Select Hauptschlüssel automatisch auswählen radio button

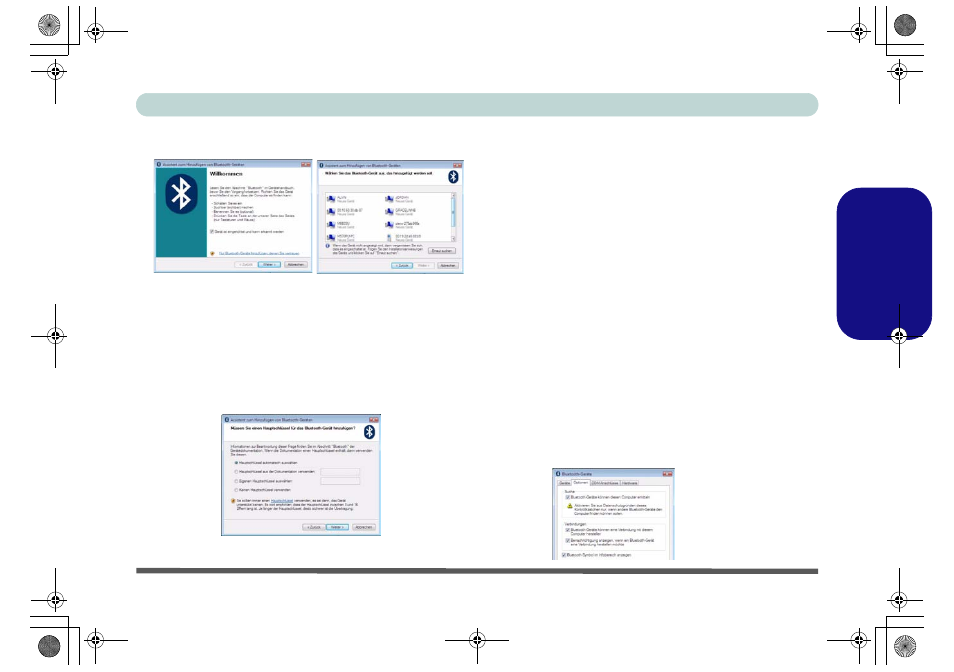(x=236, y=463)
